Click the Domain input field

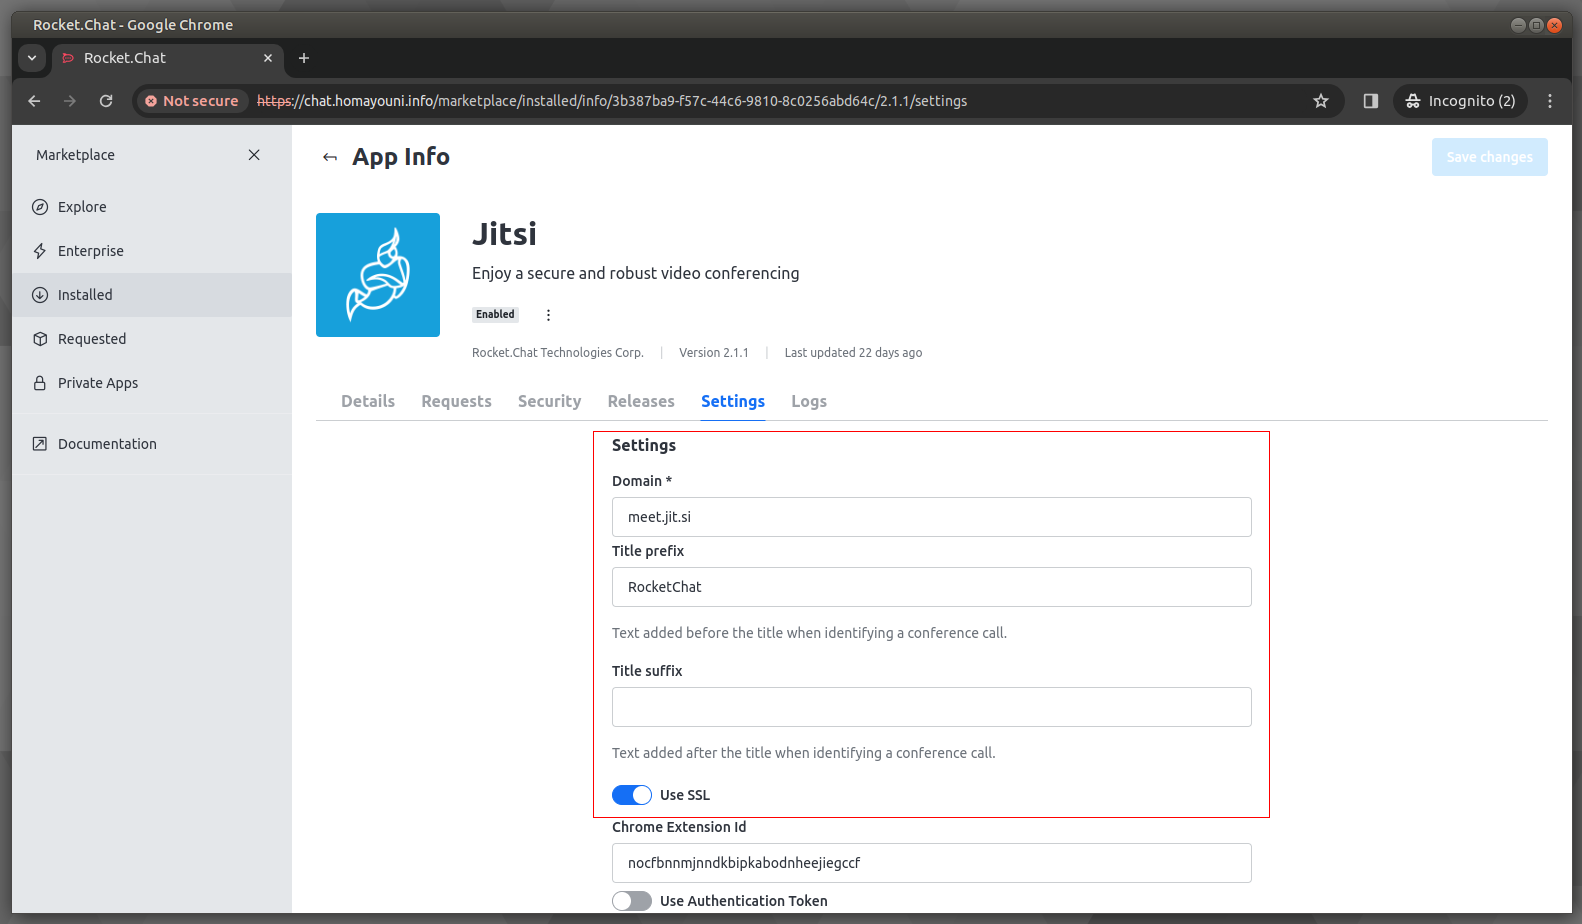932,517
